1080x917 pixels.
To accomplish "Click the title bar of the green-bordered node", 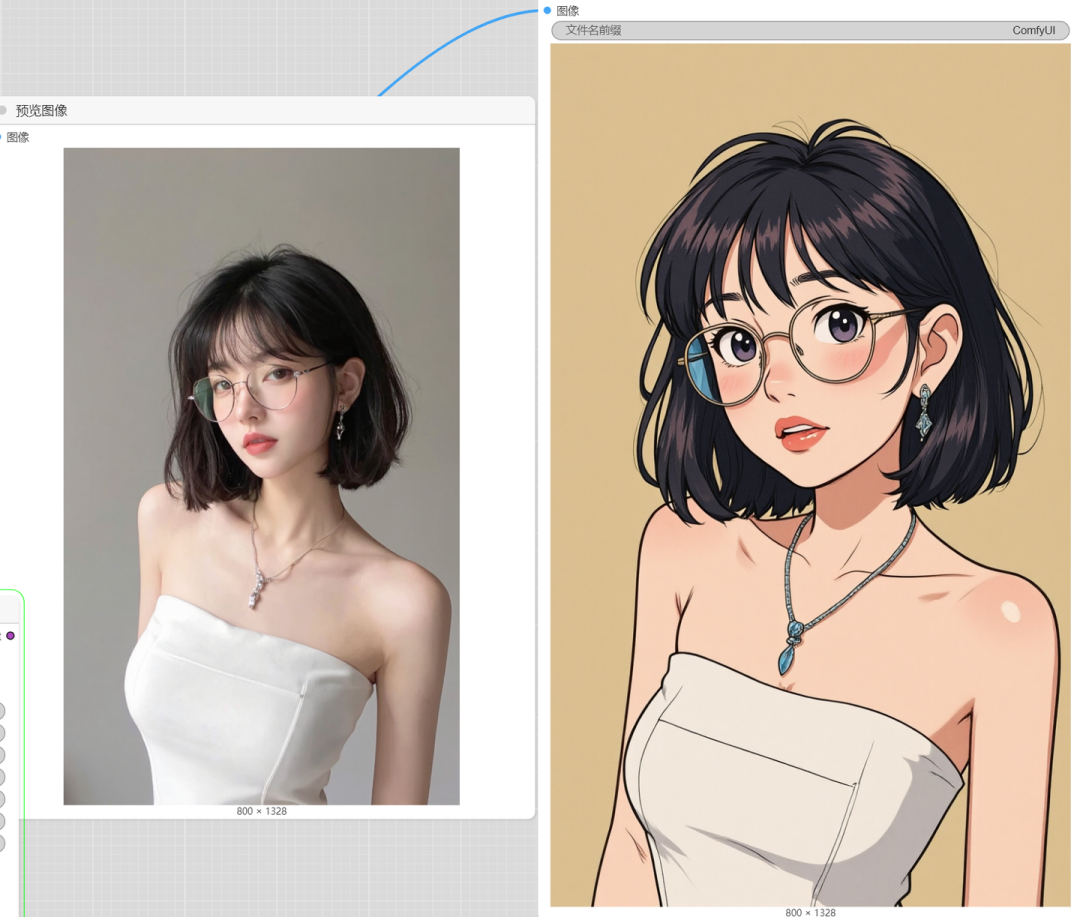I will (10, 606).
